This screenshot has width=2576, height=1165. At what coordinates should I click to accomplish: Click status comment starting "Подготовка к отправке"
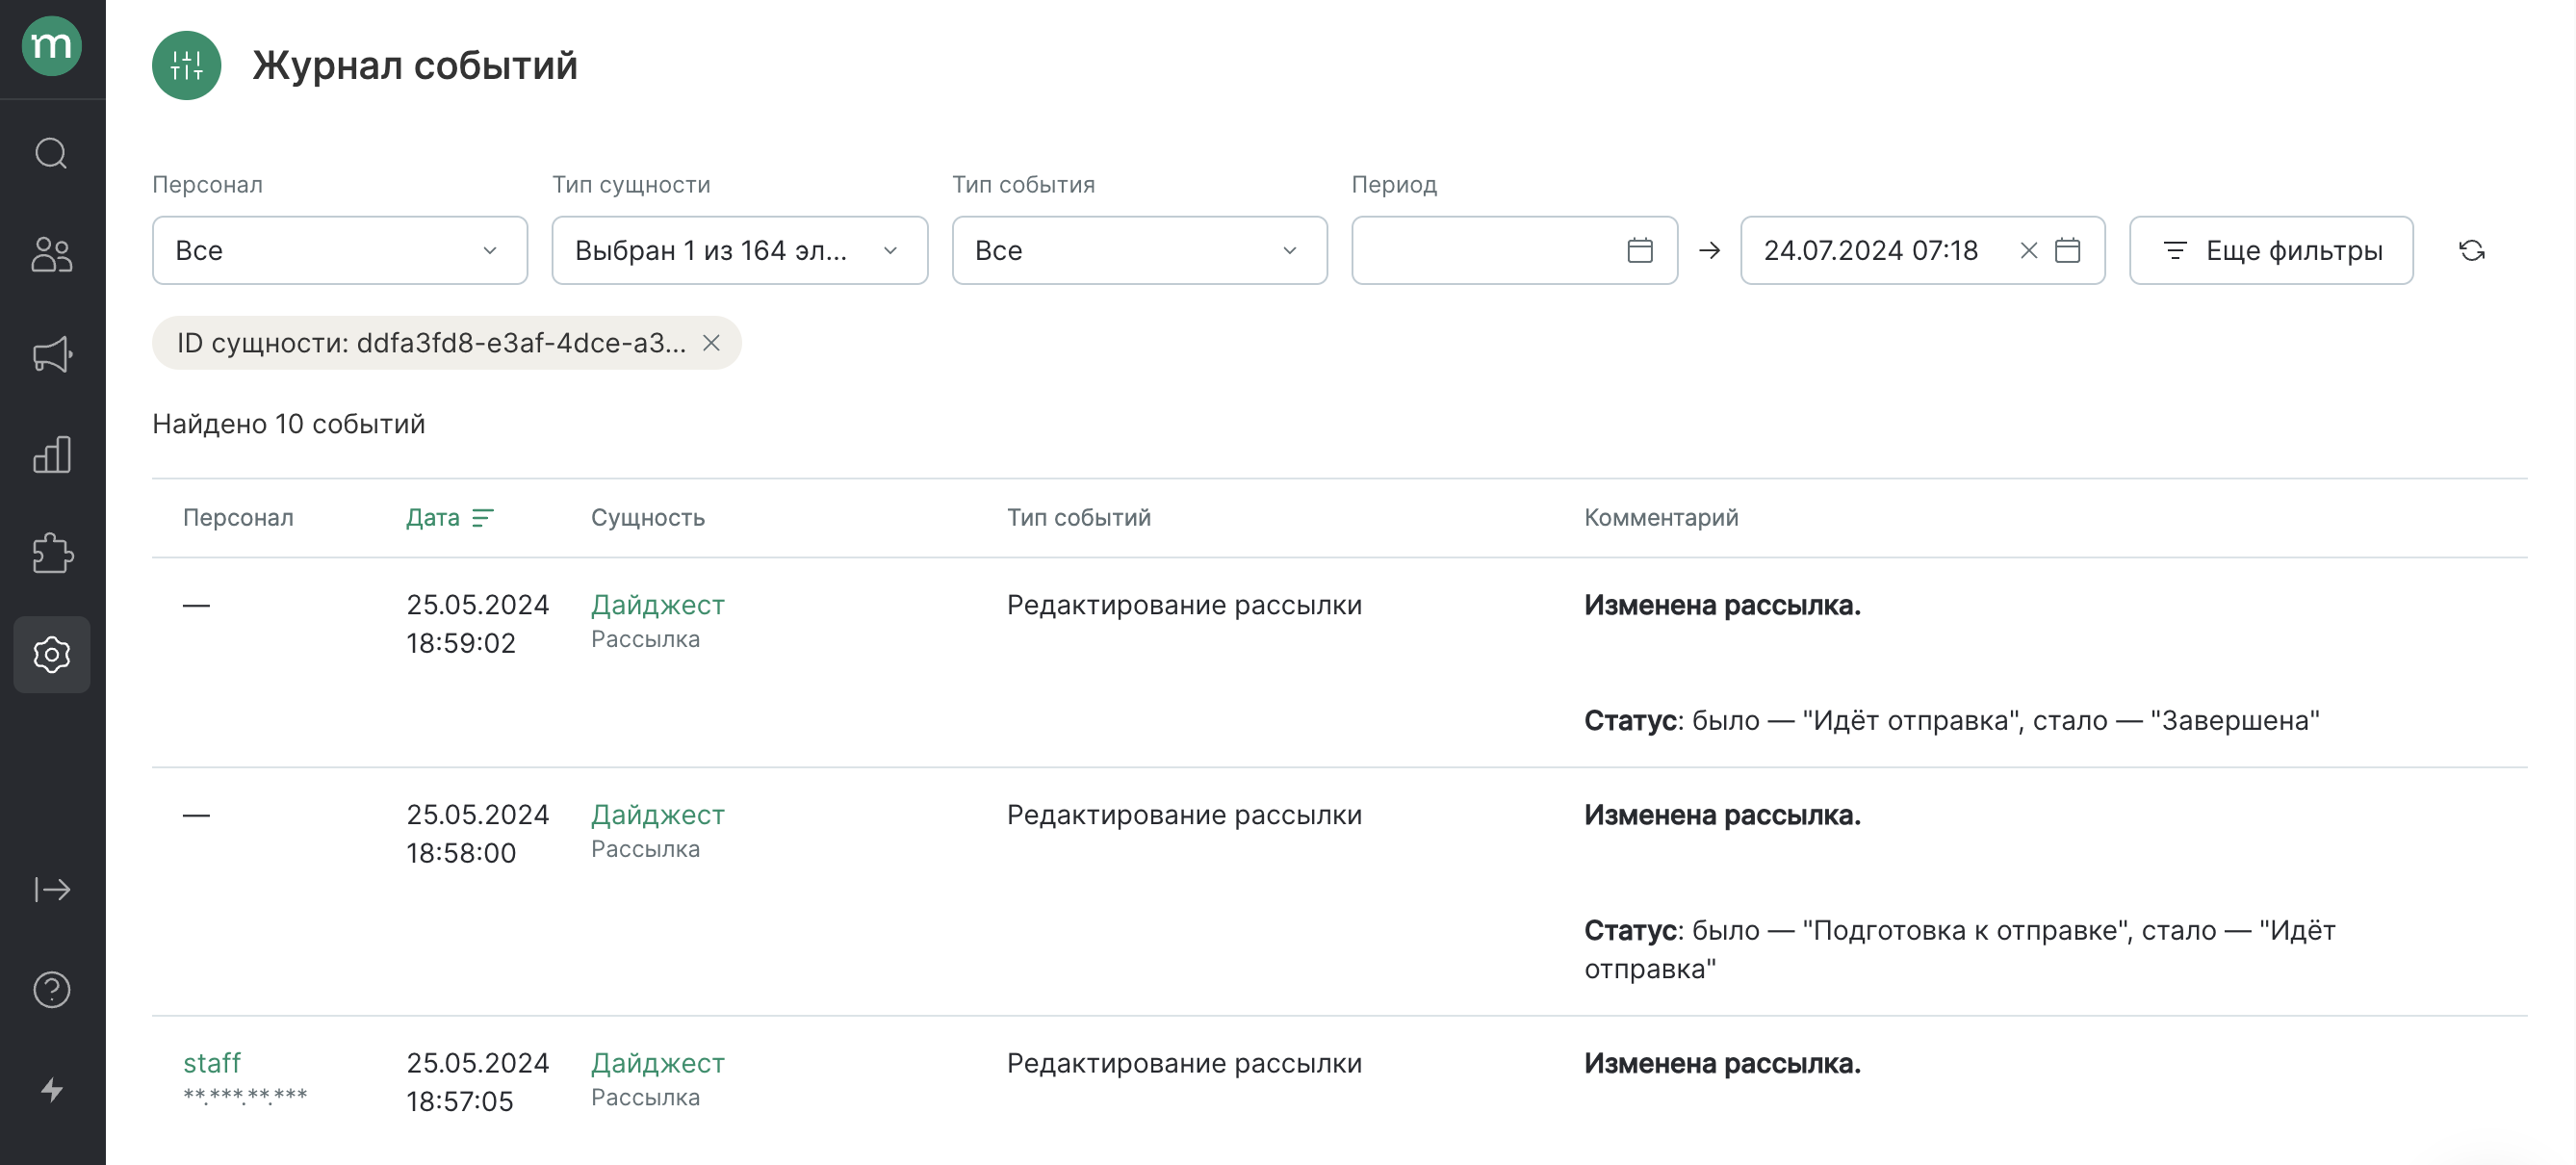tap(1959, 950)
